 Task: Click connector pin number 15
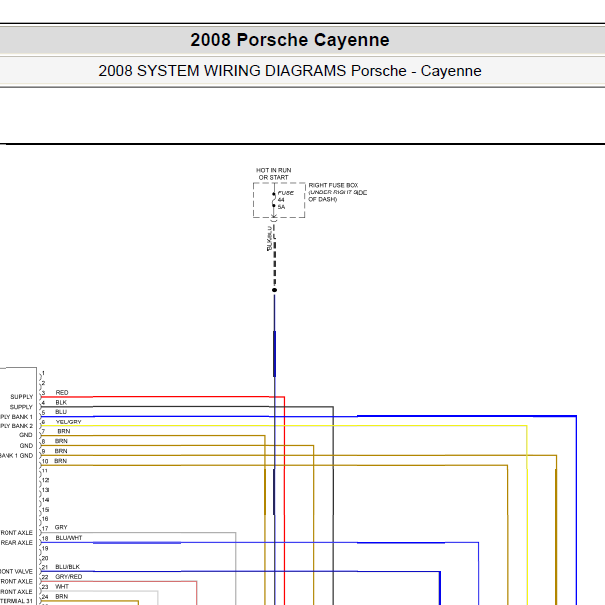tap(46, 510)
